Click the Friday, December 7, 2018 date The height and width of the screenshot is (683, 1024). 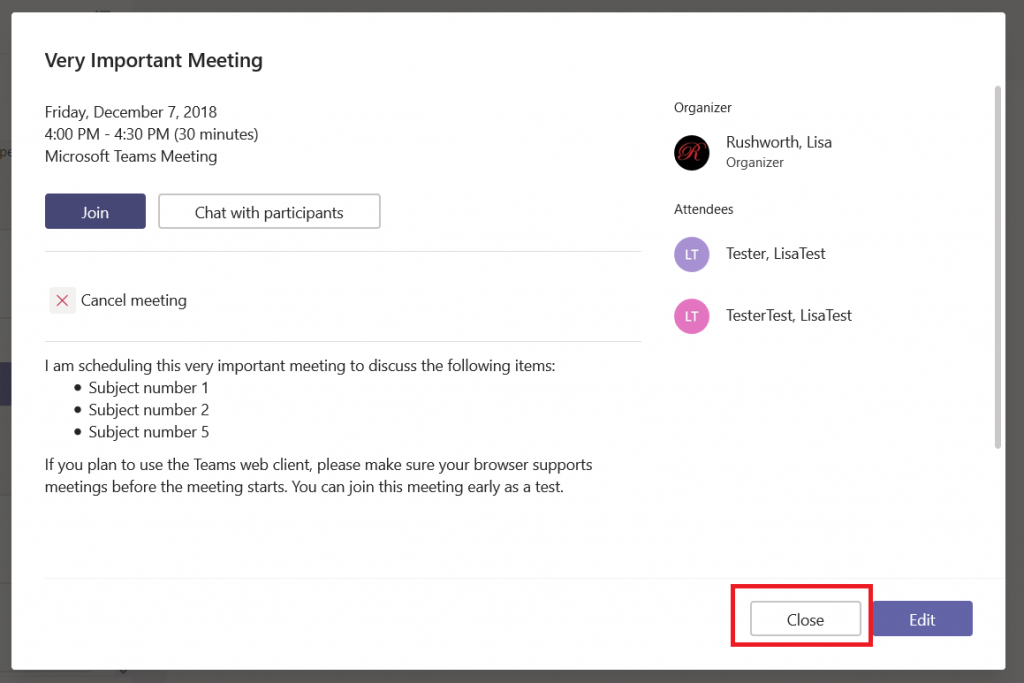click(131, 112)
